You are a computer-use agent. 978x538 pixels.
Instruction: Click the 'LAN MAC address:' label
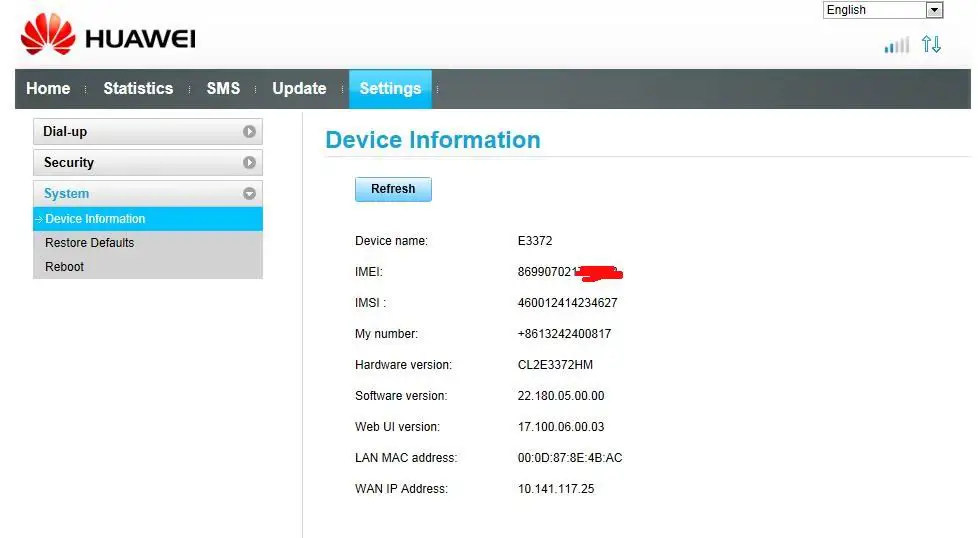[405, 458]
